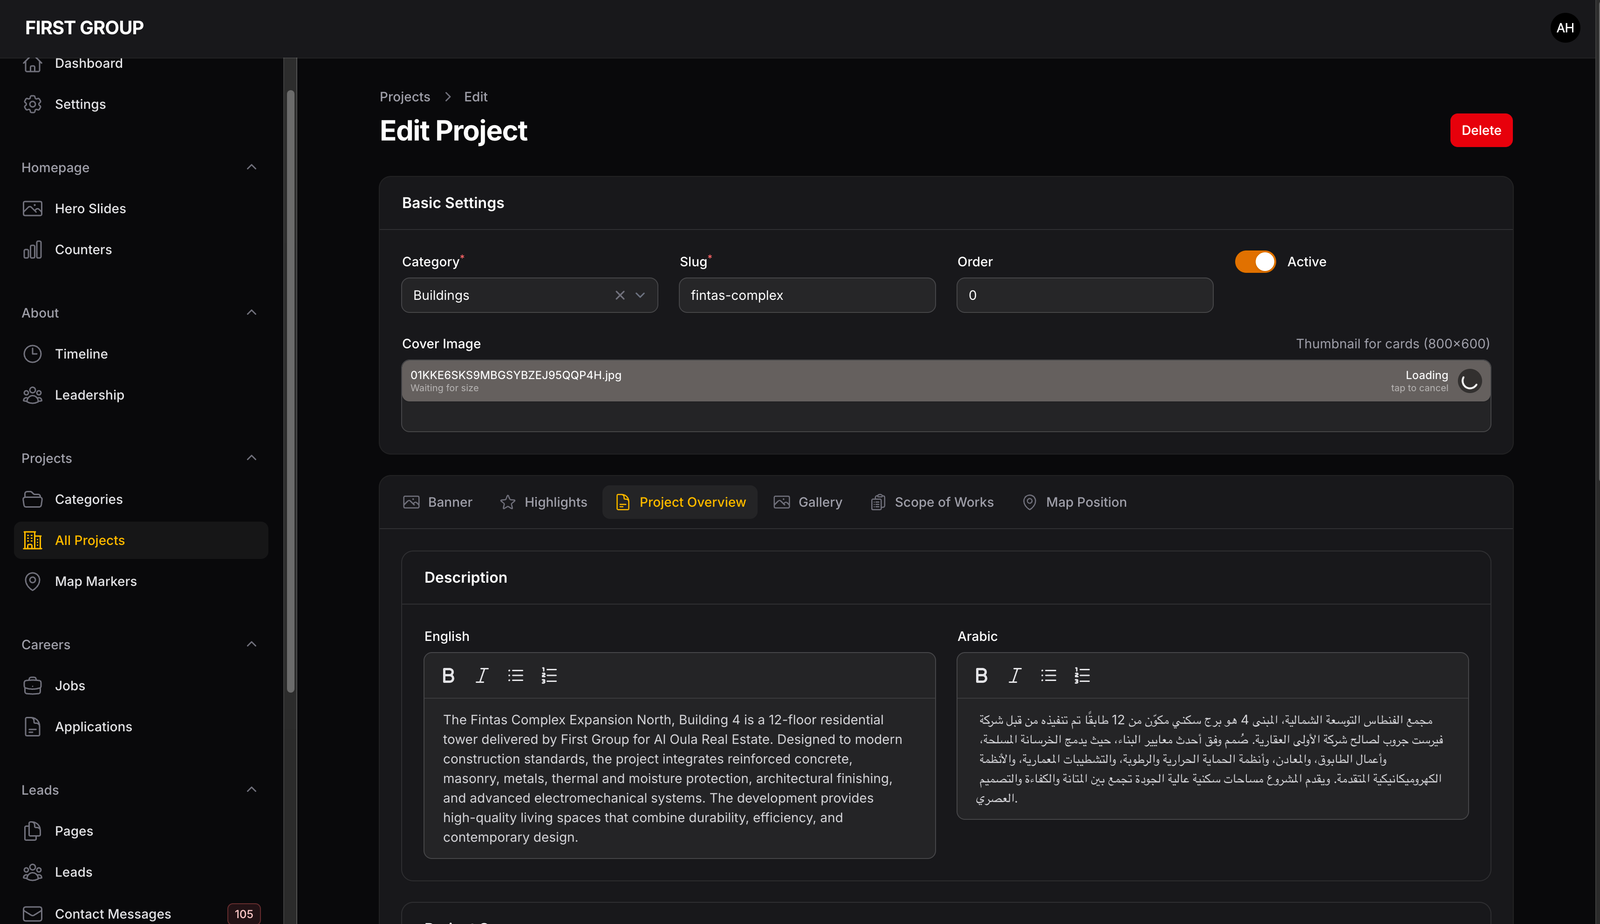Clear the Buildings category selection
Viewport: 1600px width, 924px height.
[620, 295]
